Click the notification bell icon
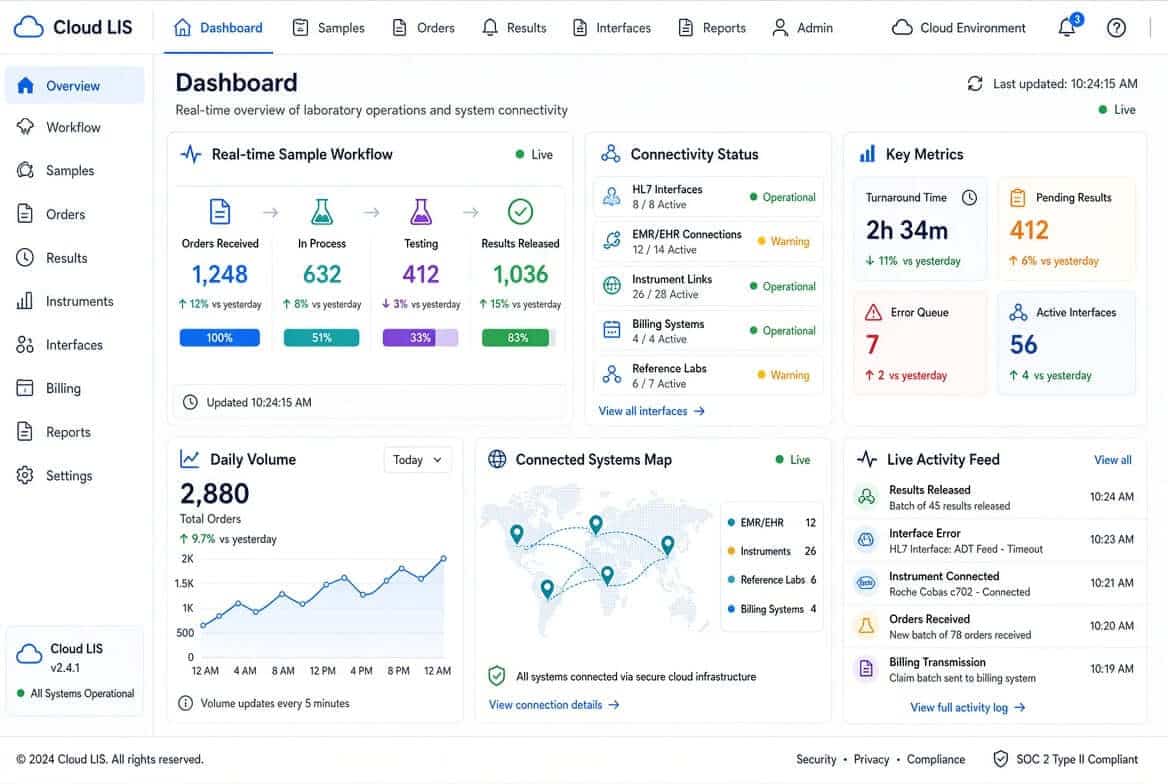 coord(1068,27)
